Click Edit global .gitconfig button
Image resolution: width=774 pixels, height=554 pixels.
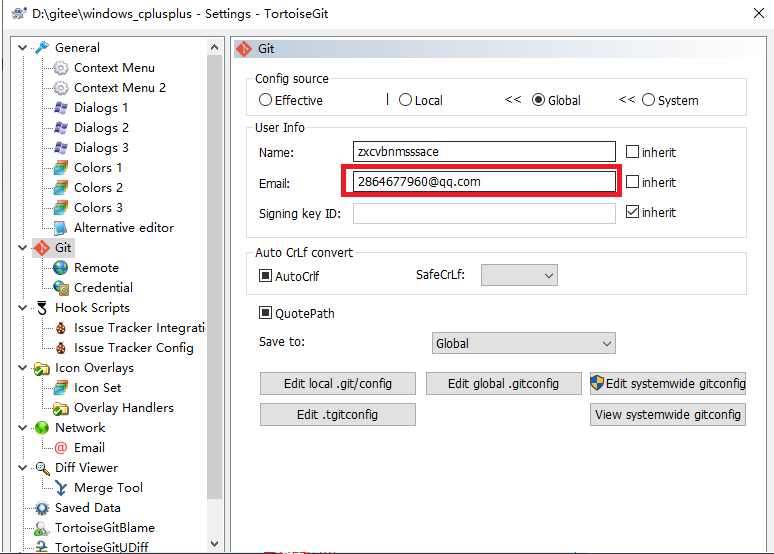[x=503, y=384]
